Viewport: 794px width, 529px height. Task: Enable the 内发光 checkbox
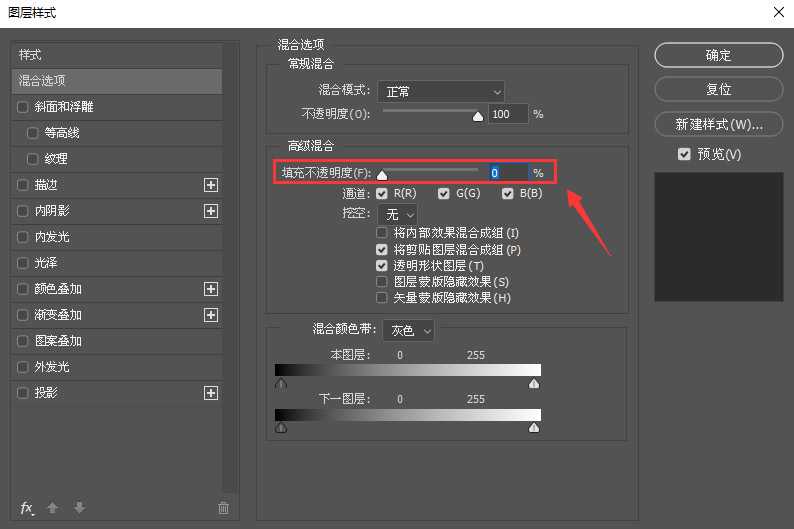(x=22, y=237)
